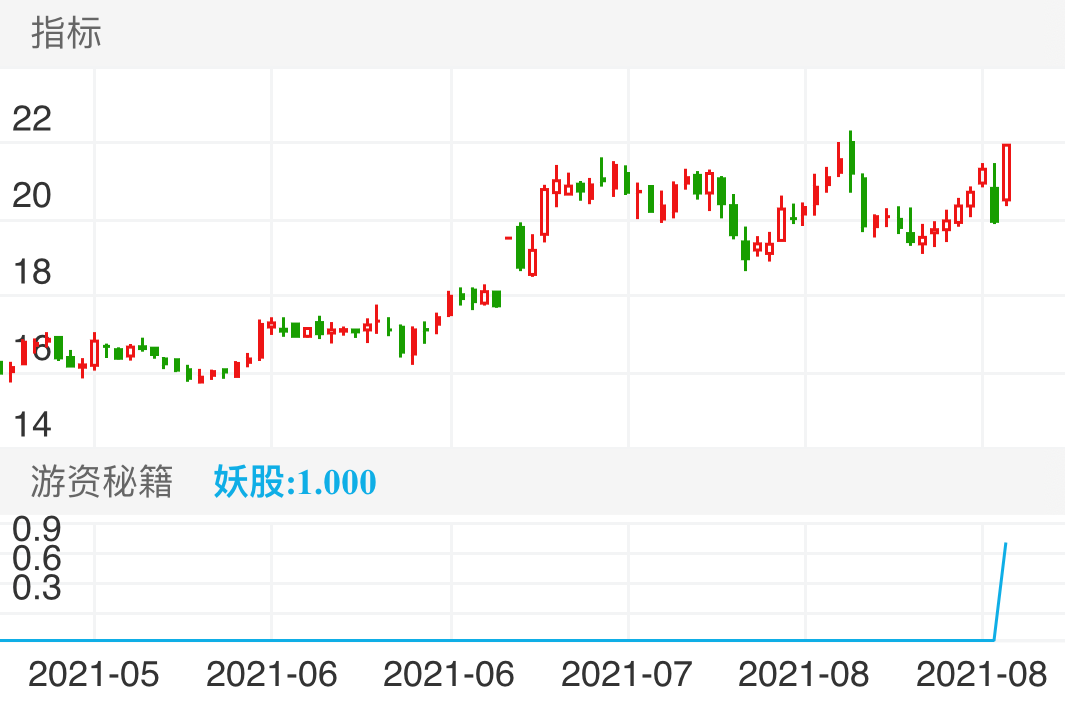The image size is (1065, 708).
Task: Click the last tall red candlestick
Action: [x=1007, y=172]
